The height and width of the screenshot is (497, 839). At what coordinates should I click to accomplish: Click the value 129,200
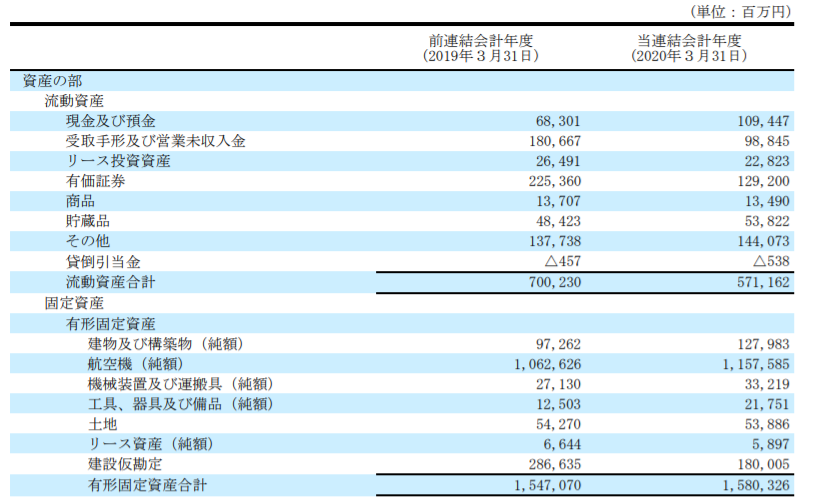tap(763, 181)
